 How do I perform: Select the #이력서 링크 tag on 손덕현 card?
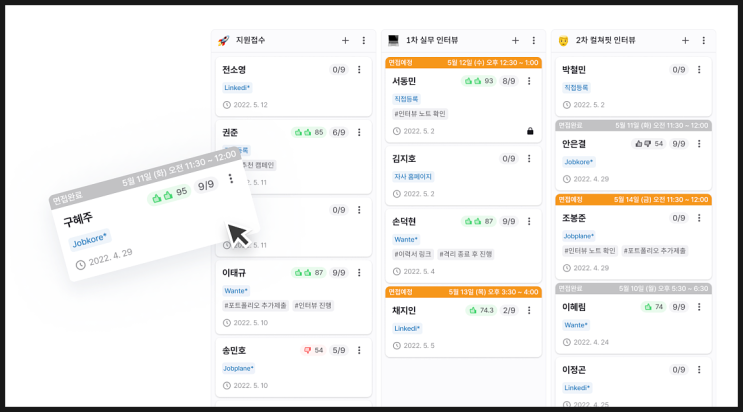(x=413, y=254)
